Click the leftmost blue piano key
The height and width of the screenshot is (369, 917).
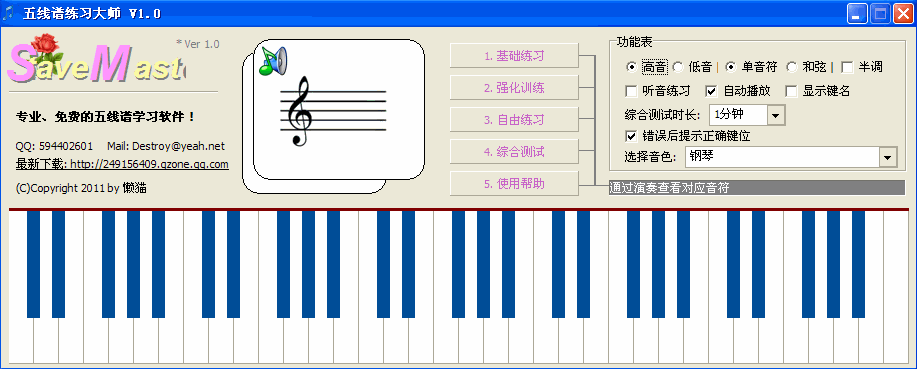33,264
